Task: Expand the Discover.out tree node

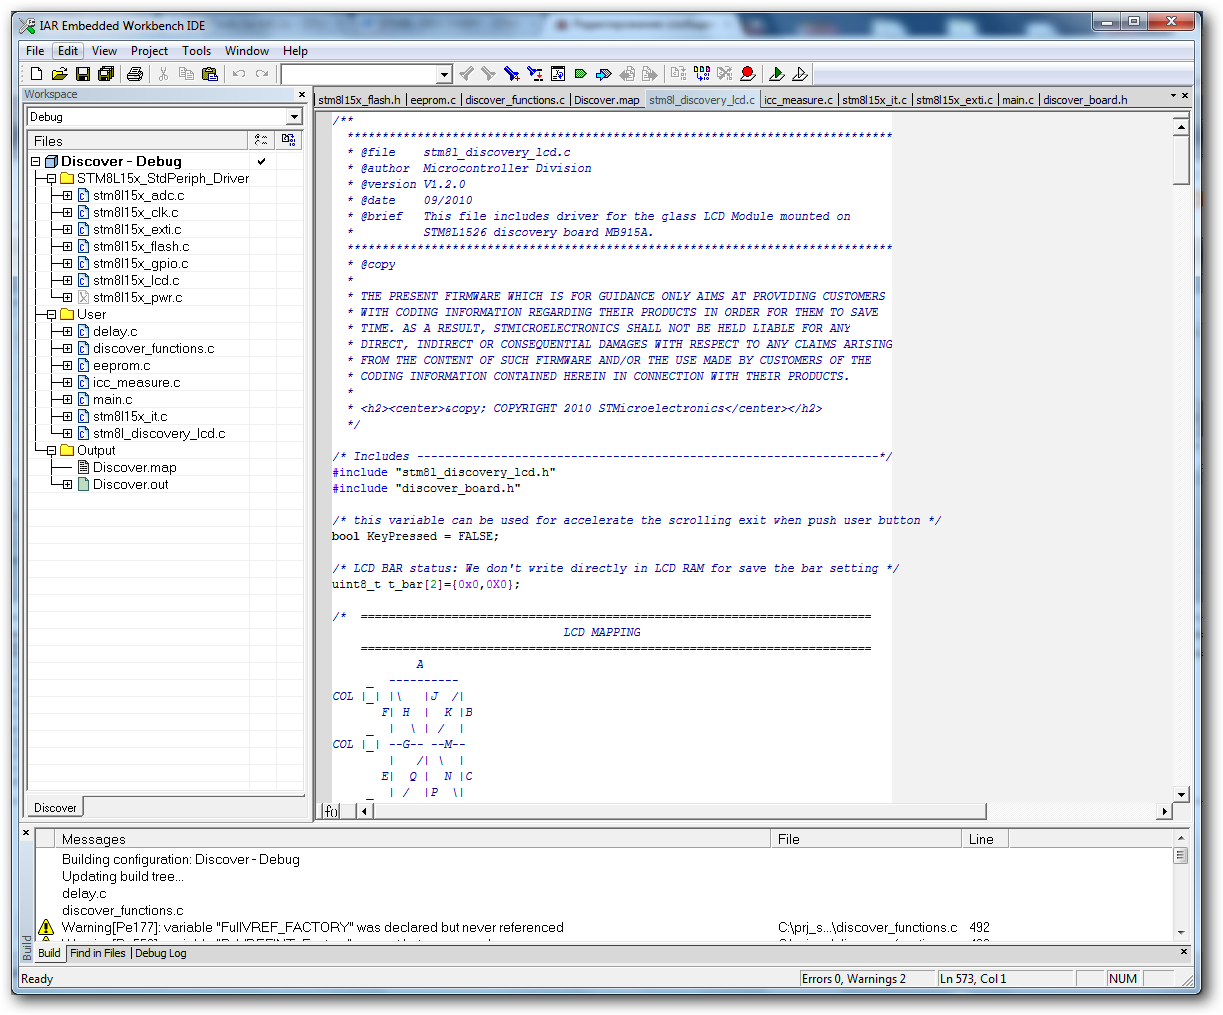Action: [x=67, y=484]
